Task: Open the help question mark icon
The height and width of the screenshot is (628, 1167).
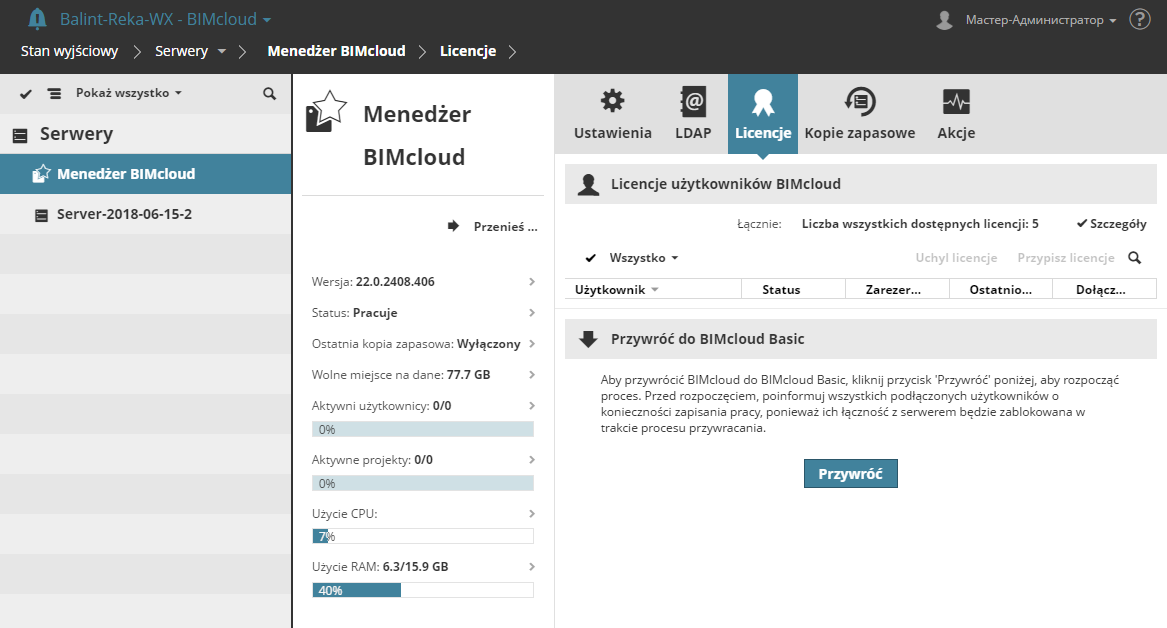Action: tap(1139, 19)
